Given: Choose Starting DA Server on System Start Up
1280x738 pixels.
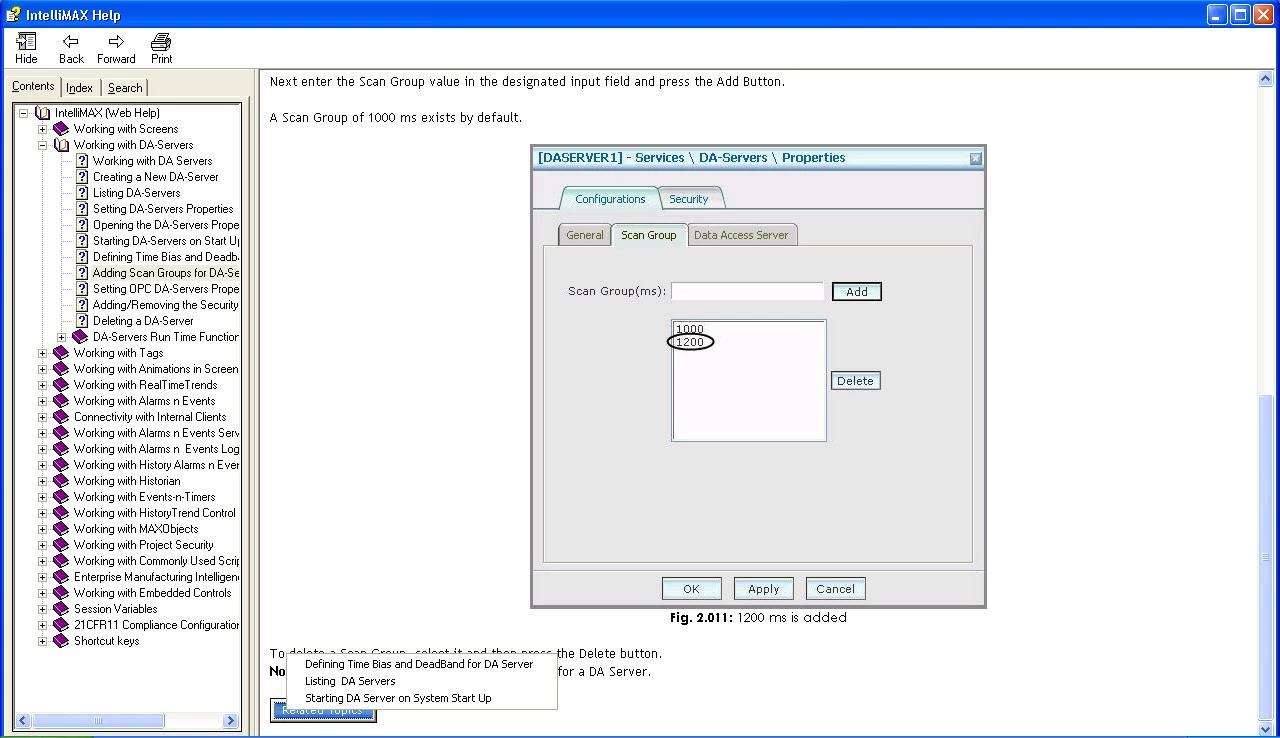Looking at the screenshot, I should click(398, 698).
